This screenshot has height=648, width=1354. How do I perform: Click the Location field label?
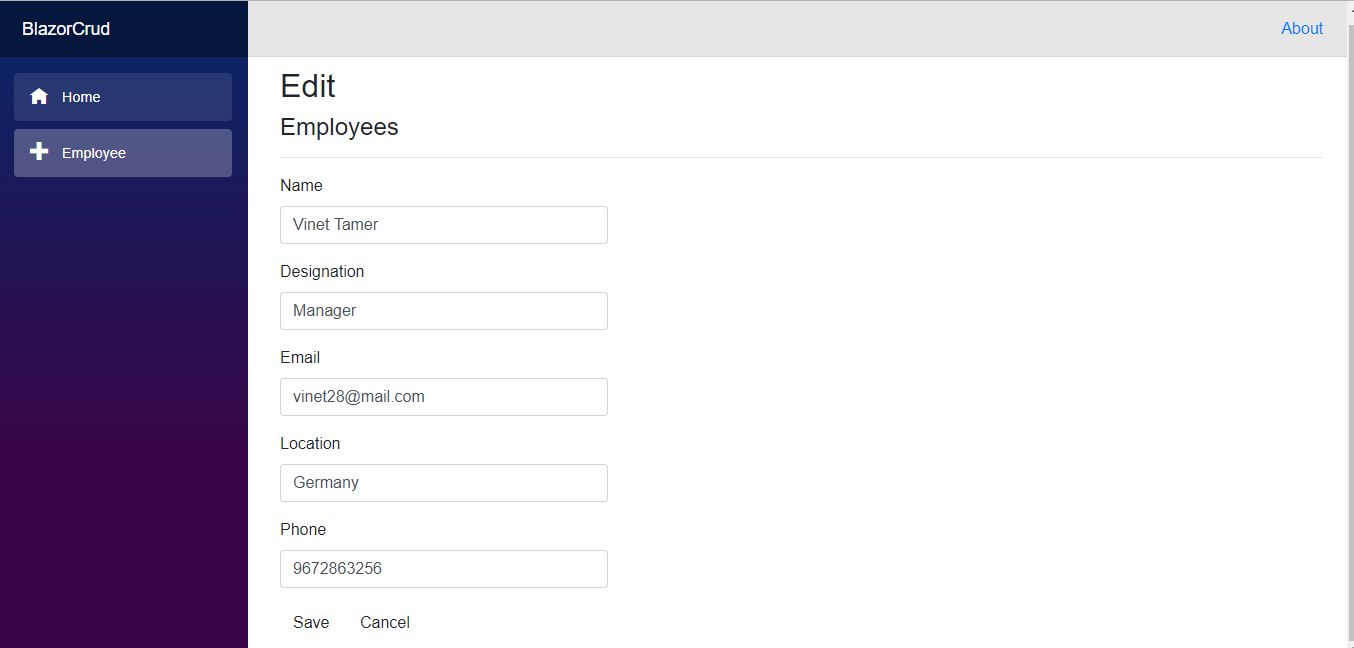310,444
